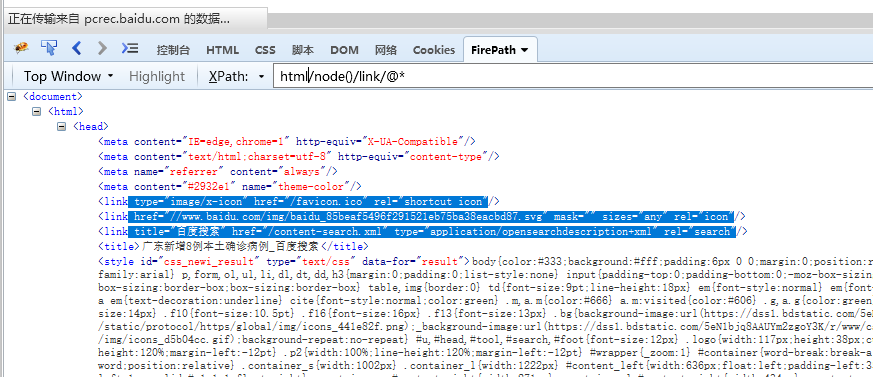Collapse the <document> node
Screen dimensions: 873x377
pyautogui.click(x=11, y=97)
